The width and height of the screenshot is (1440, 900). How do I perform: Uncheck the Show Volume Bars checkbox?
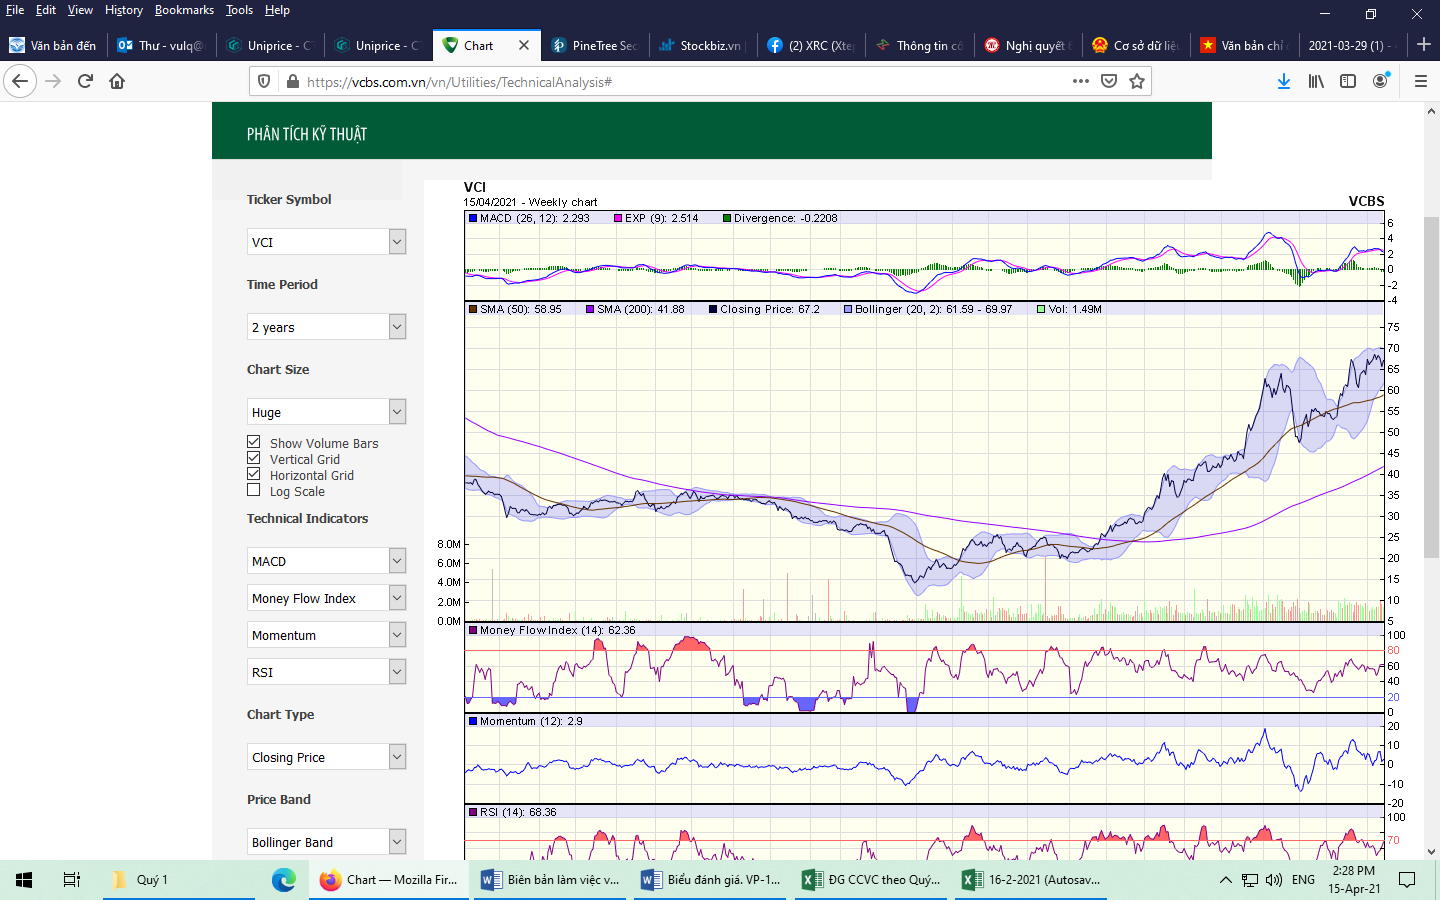tap(254, 442)
